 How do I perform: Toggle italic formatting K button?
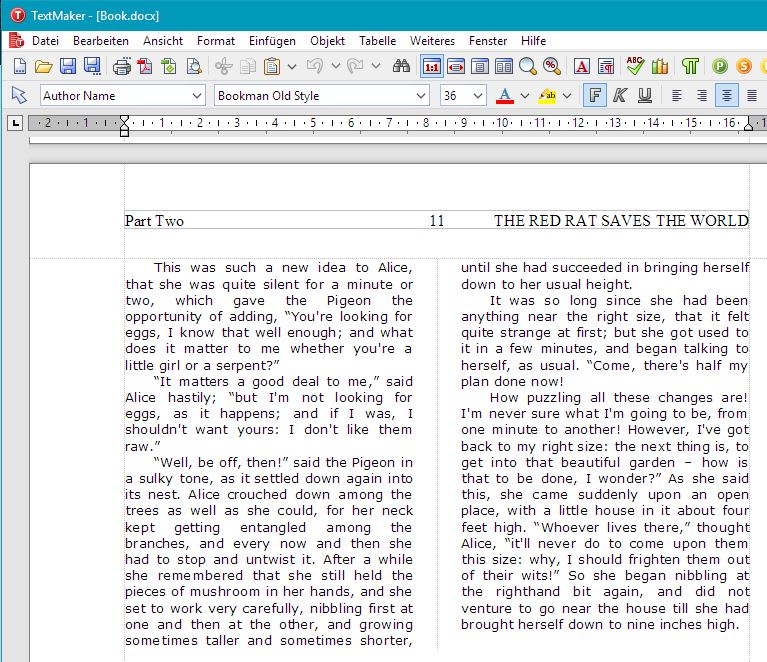tap(620, 95)
